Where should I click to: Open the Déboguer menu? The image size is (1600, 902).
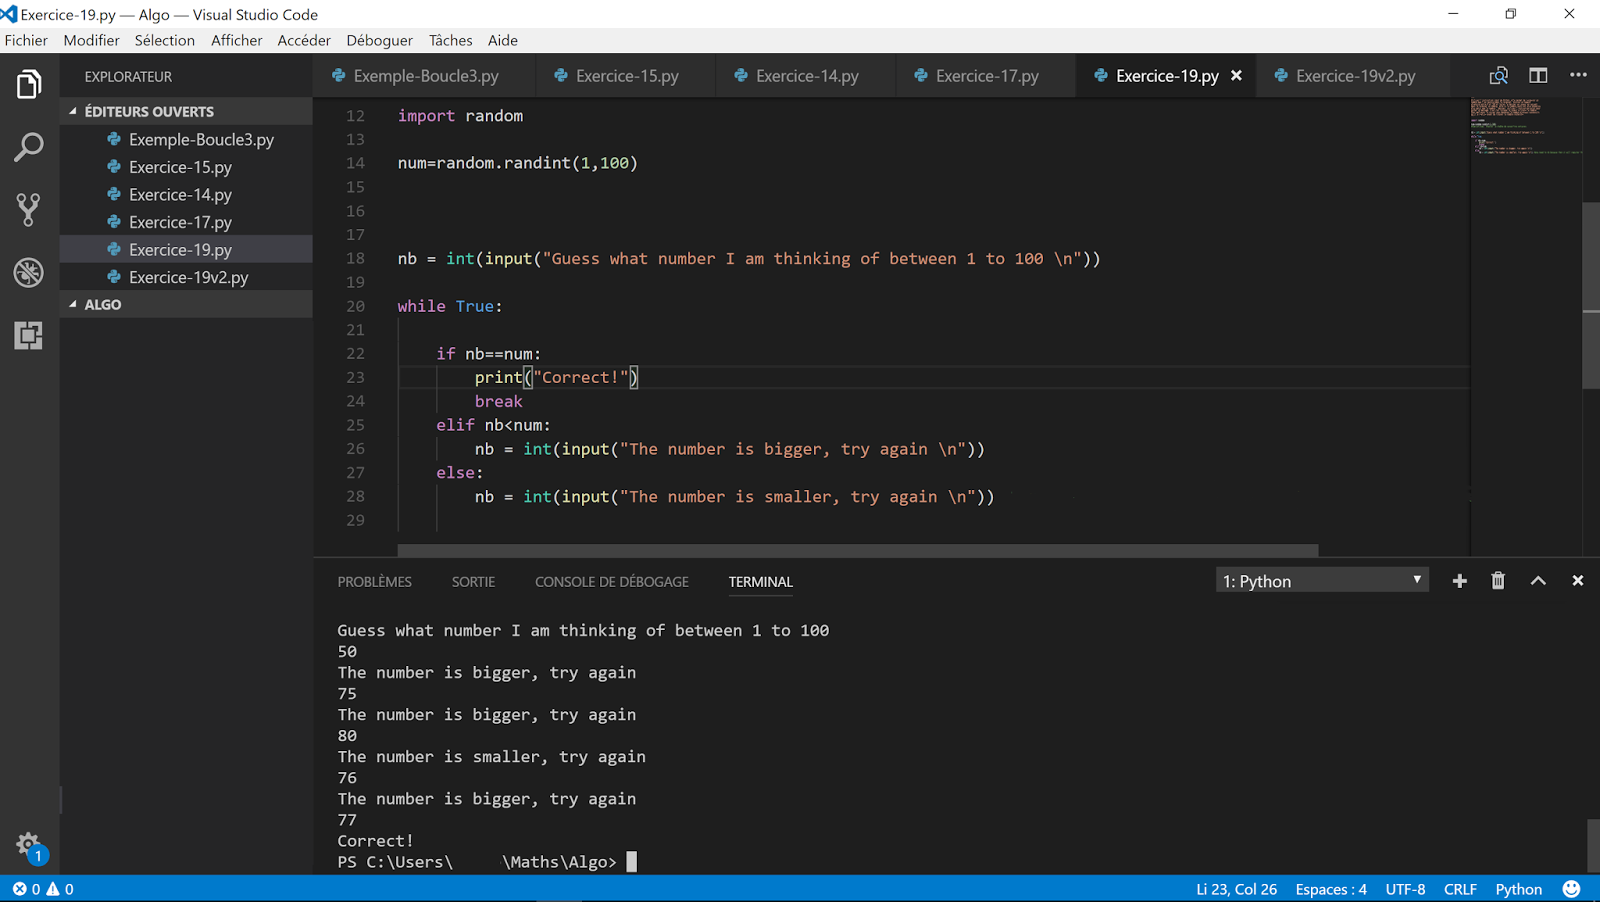(x=379, y=40)
